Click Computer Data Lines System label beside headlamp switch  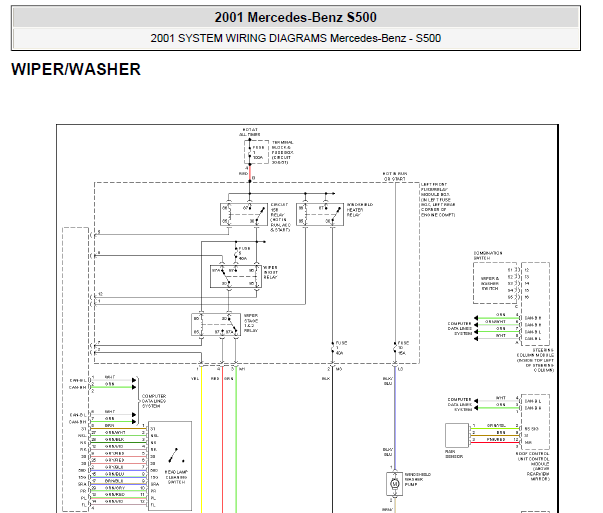click(x=154, y=401)
